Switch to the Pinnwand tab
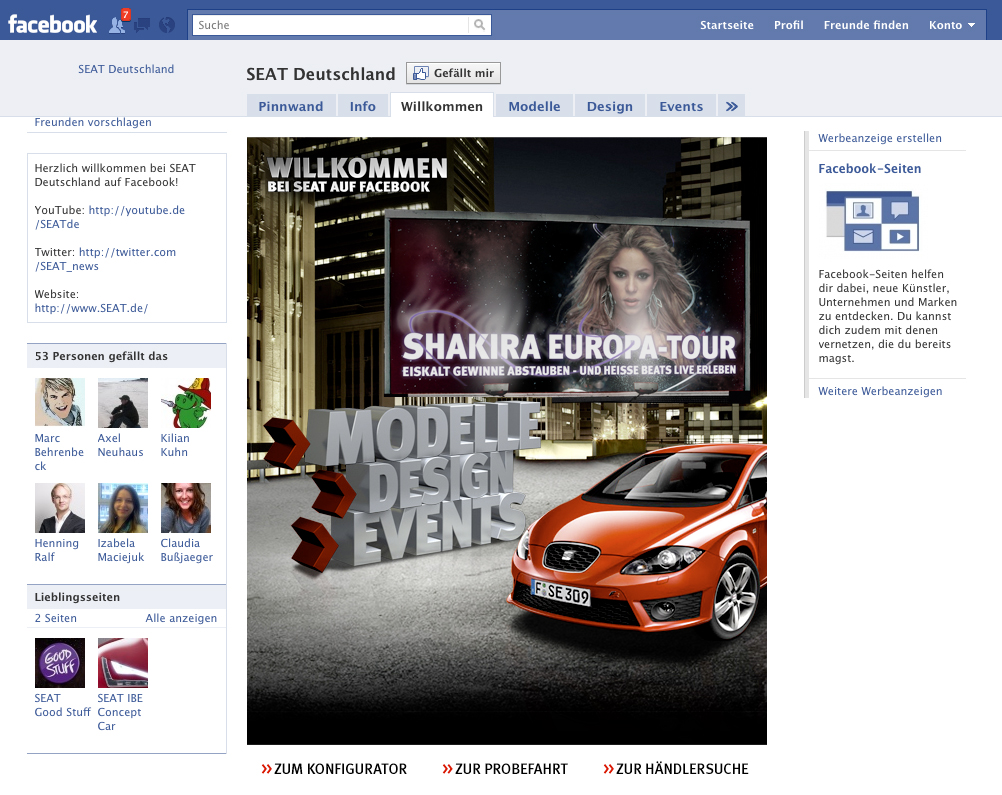This screenshot has width=1002, height=795. tap(291, 106)
